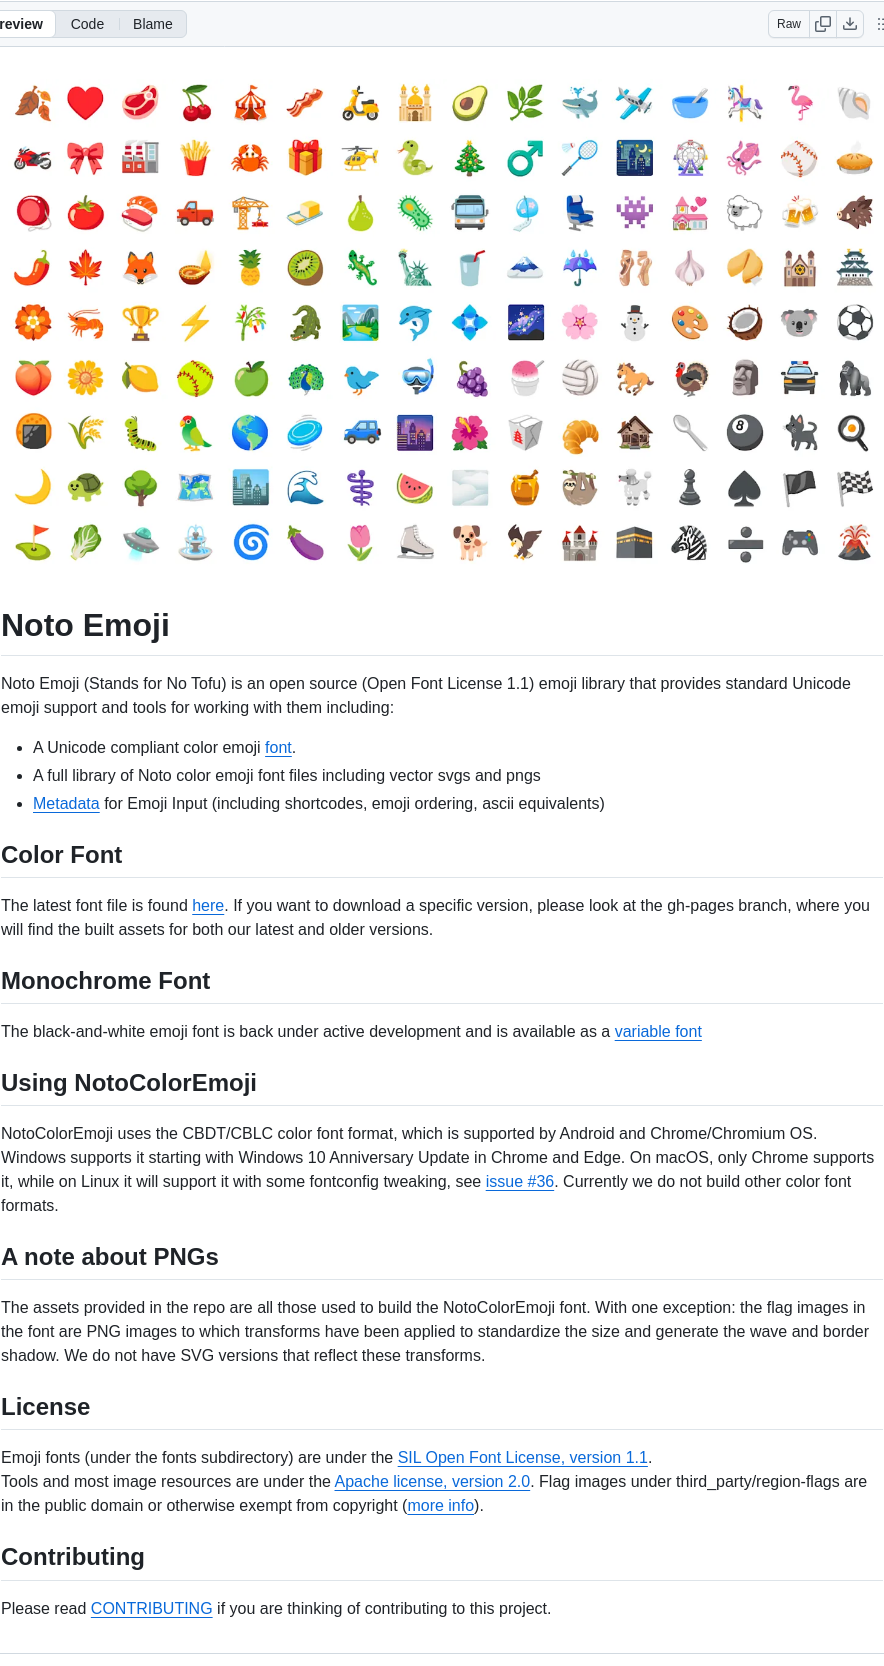Follow the issue #36 link
The image size is (884, 1666).
pyautogui.click(x=519, y=1181)
